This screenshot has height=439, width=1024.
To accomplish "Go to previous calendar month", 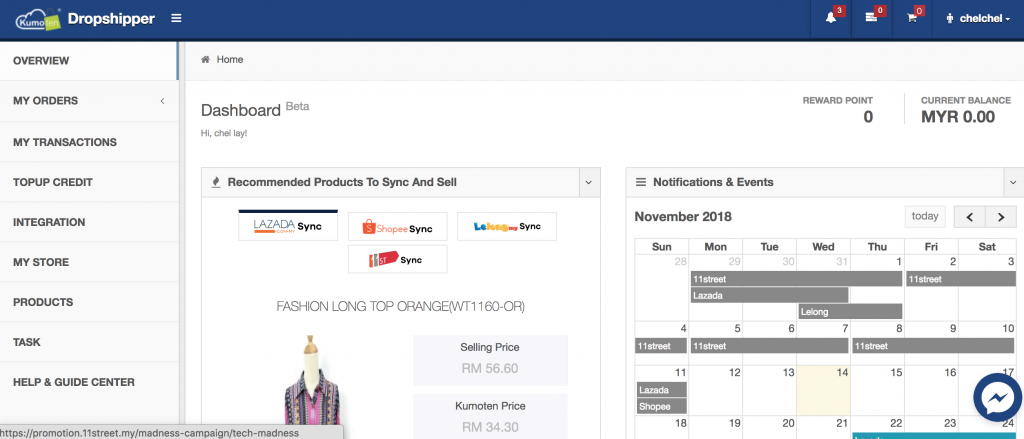I will (970, 217).
